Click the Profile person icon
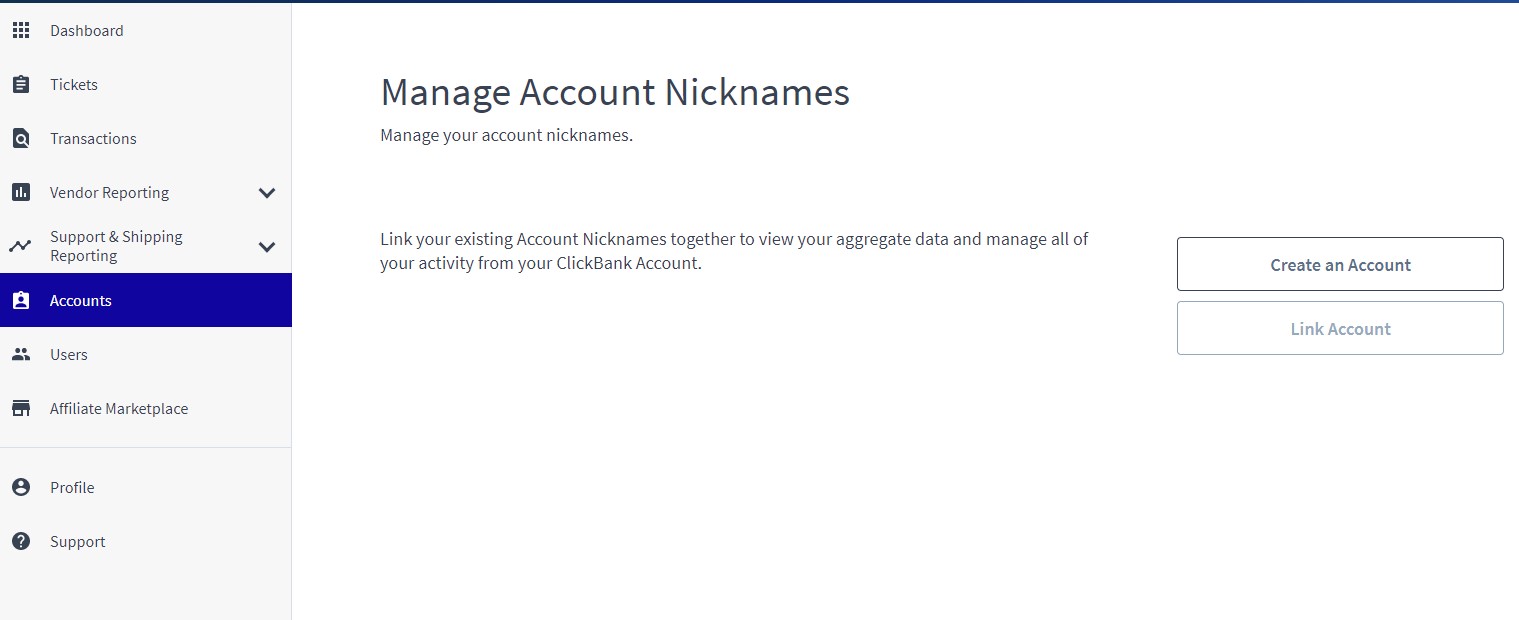 point(20,487)
